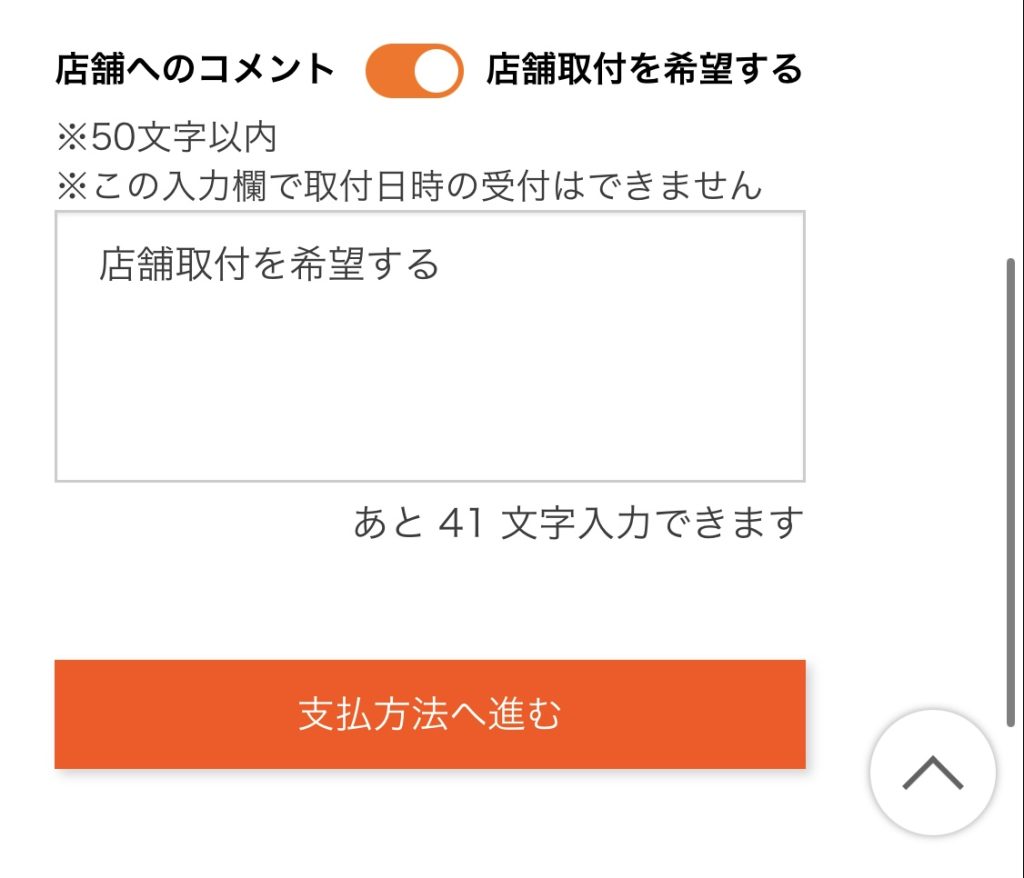Click the upward arrow inside the round button
The width and height of the screenshot is (1024, 878).
(933, 773)
